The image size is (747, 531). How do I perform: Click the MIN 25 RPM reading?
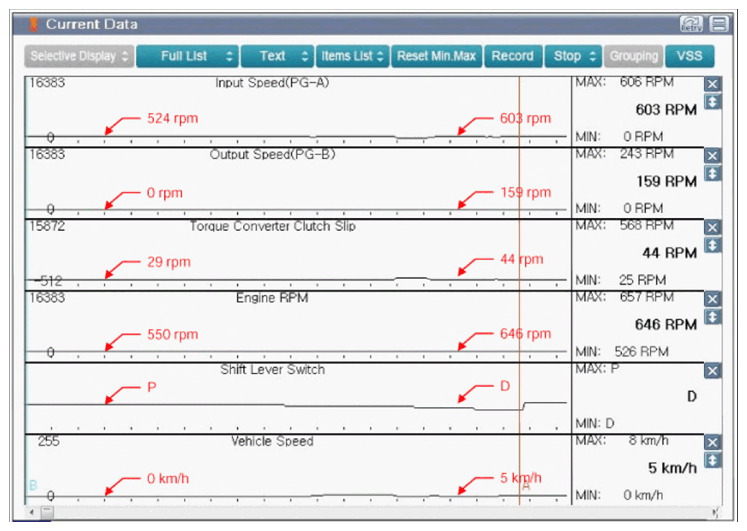coord(620,280)
